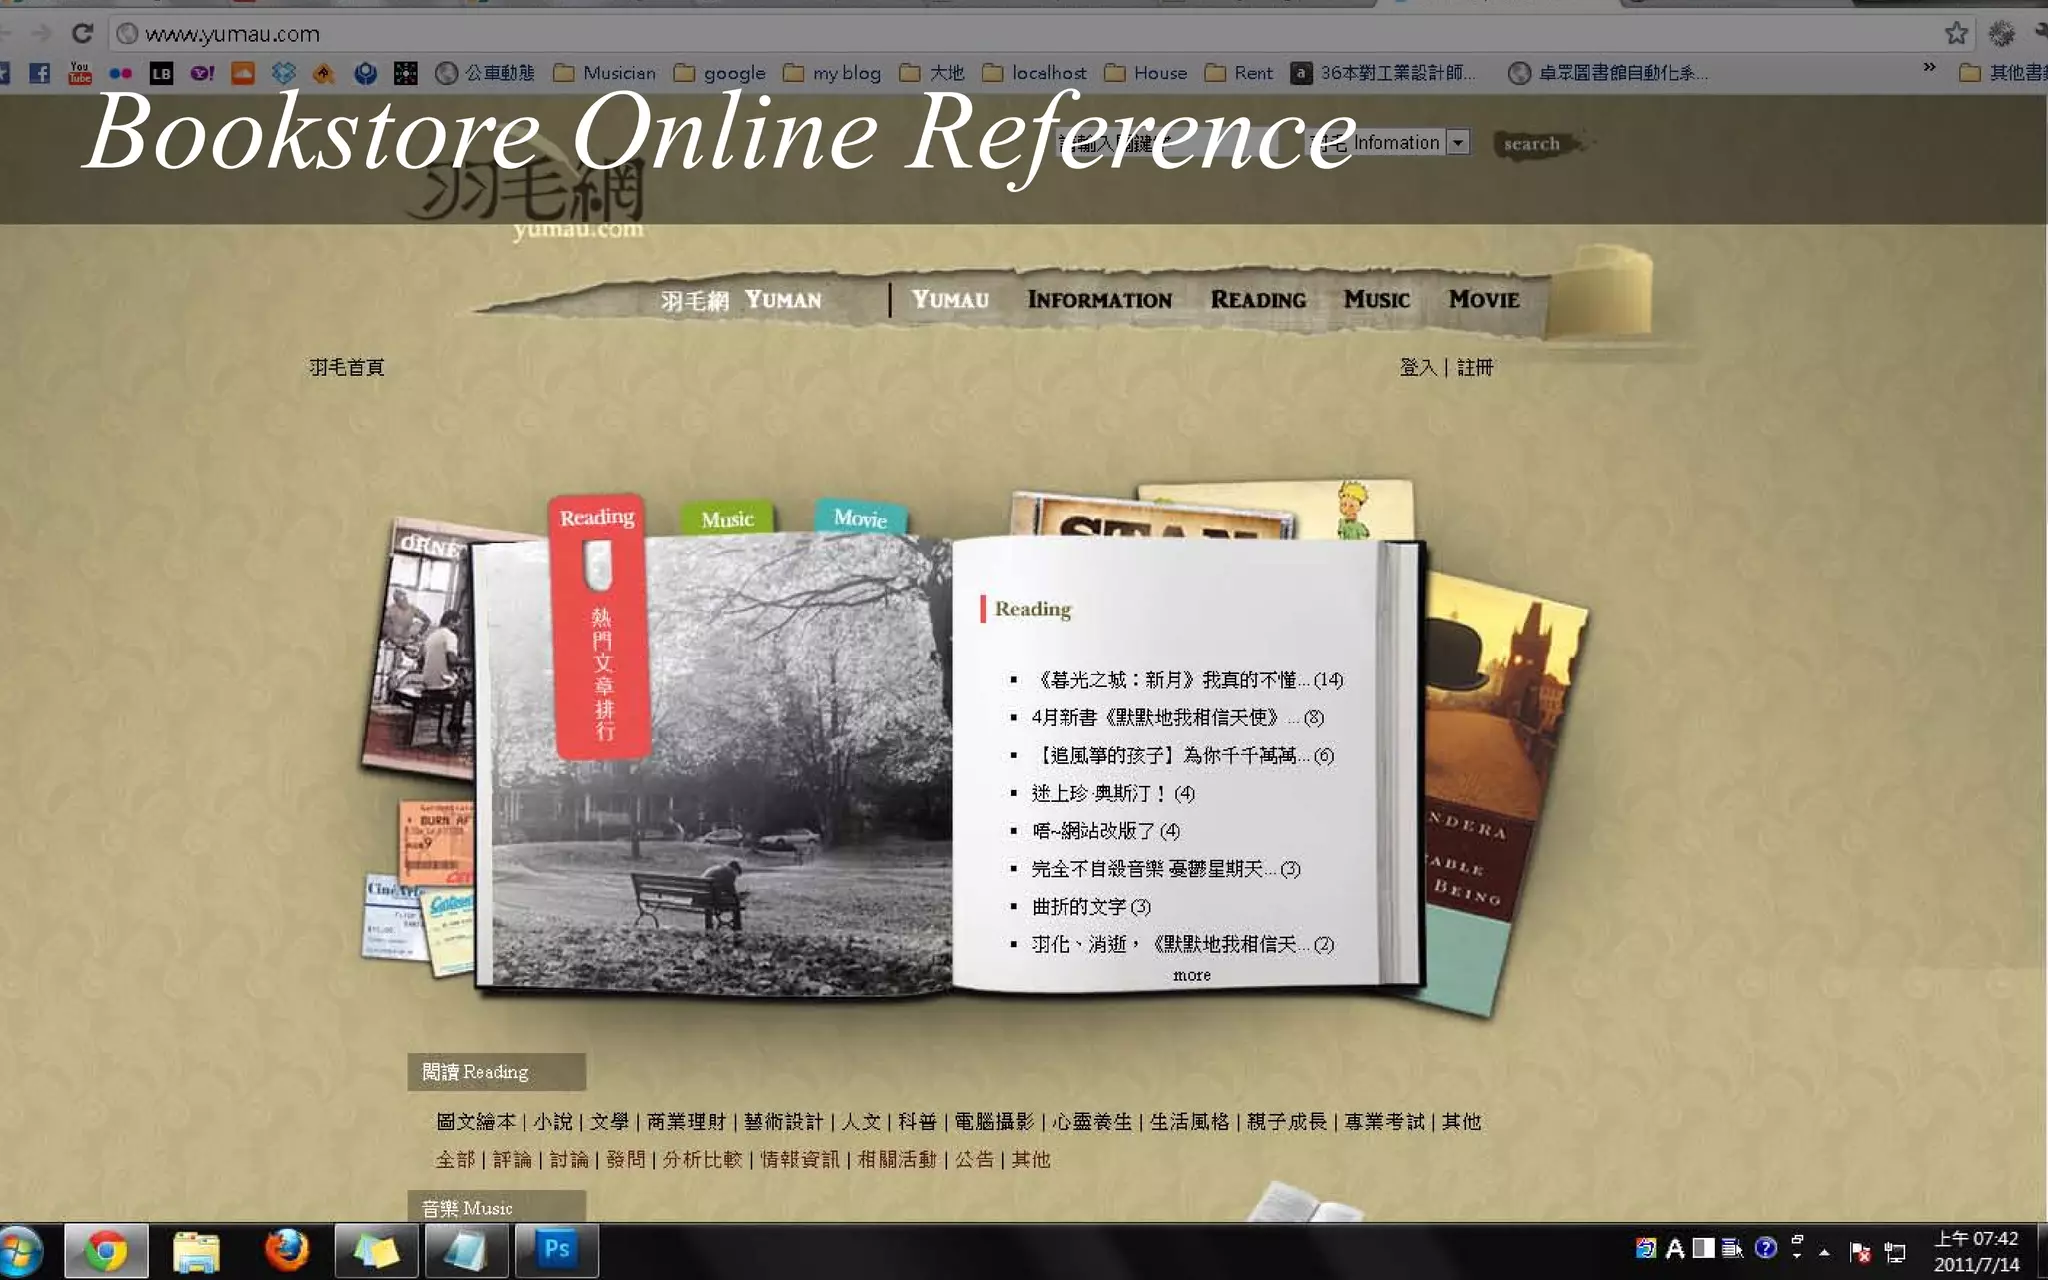Click the 評論 filter link
The image size is (2048, 1280).
512,1160
